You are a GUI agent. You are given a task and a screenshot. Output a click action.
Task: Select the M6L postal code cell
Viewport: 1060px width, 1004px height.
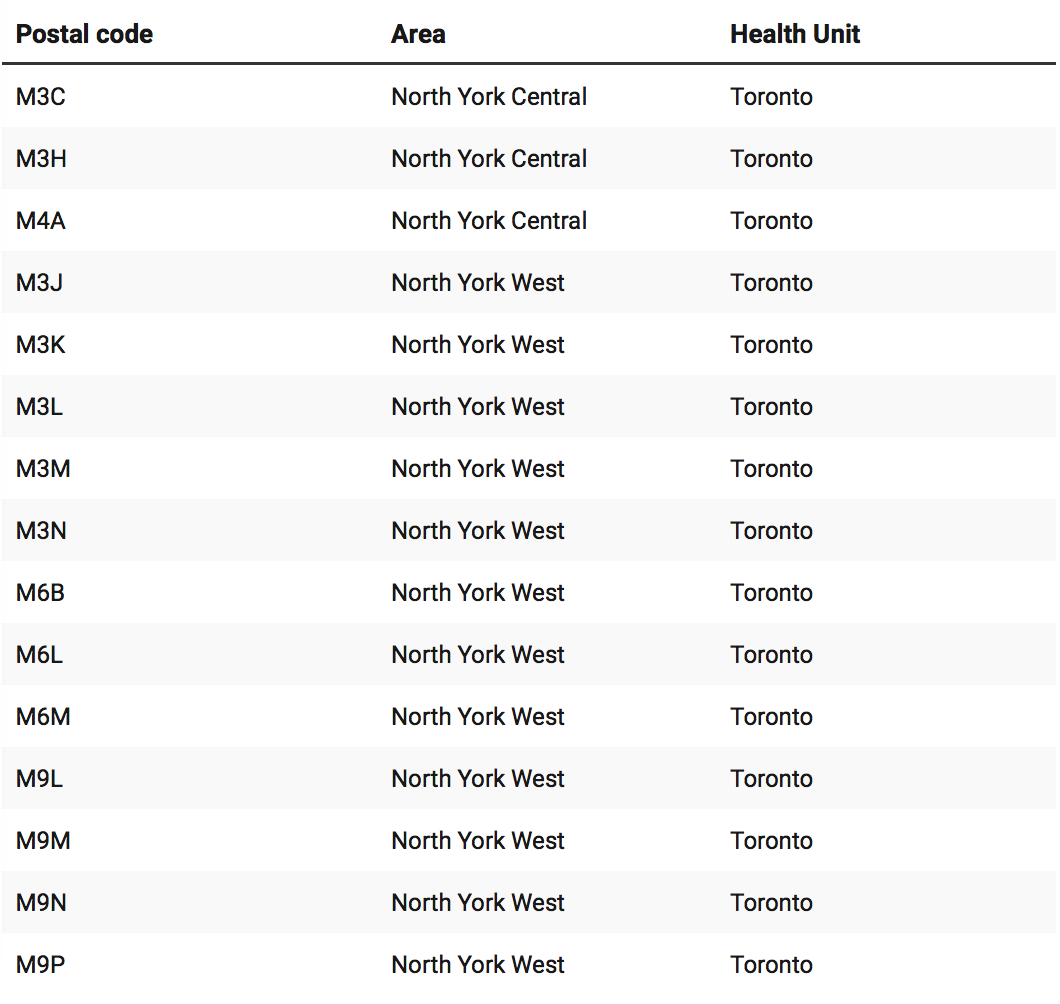tap(39, 655)
